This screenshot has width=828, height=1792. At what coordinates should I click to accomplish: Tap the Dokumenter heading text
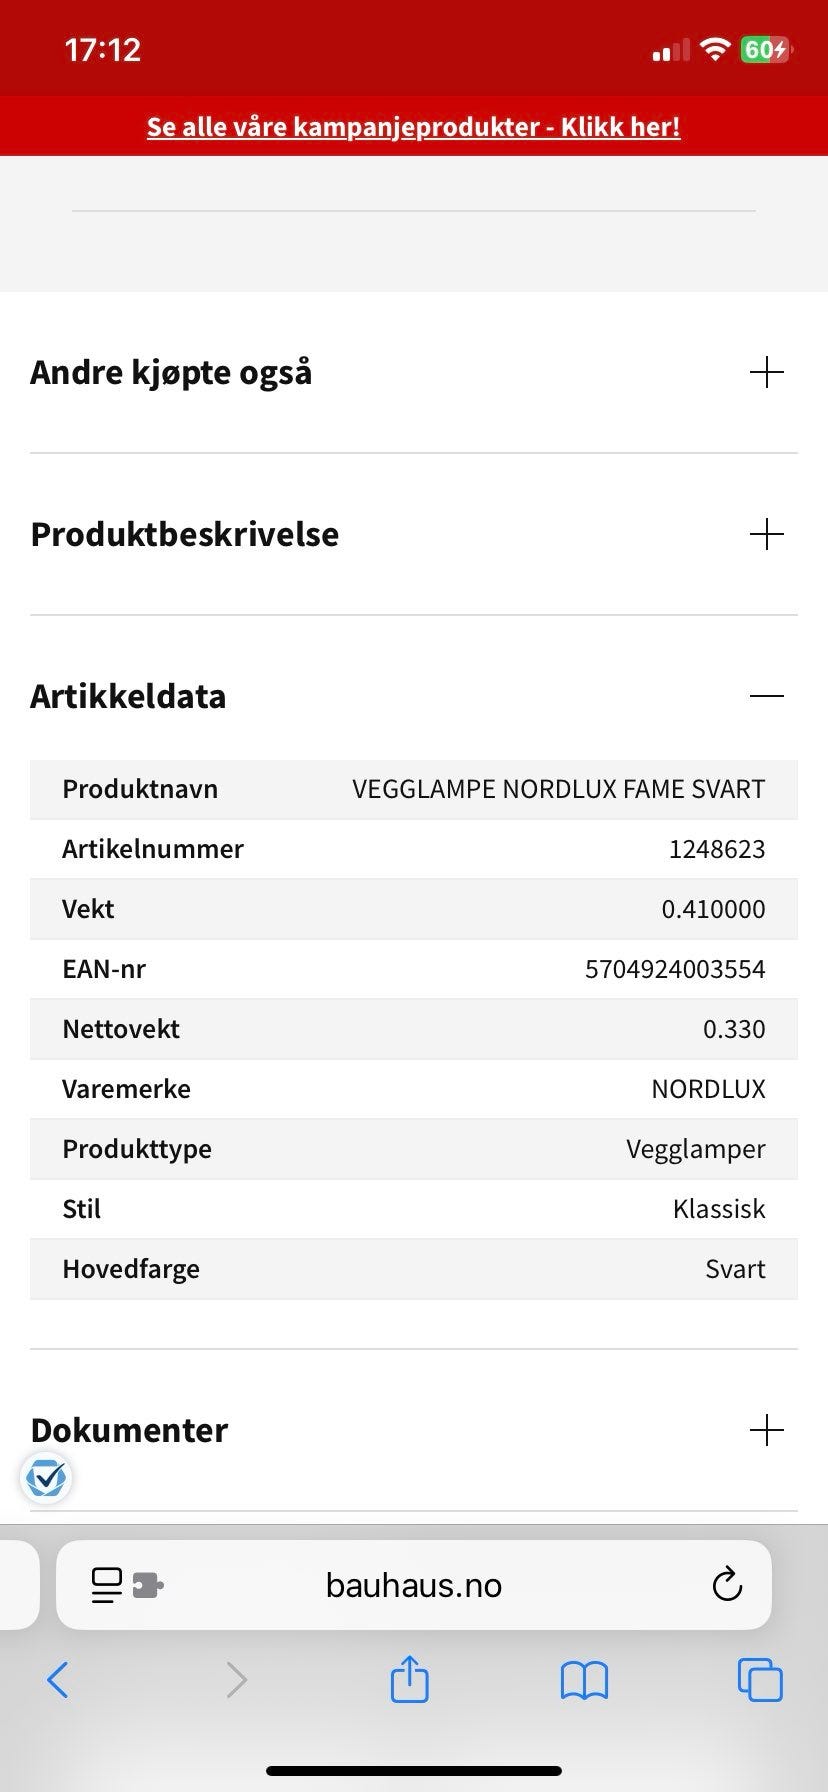point(129,1430)
